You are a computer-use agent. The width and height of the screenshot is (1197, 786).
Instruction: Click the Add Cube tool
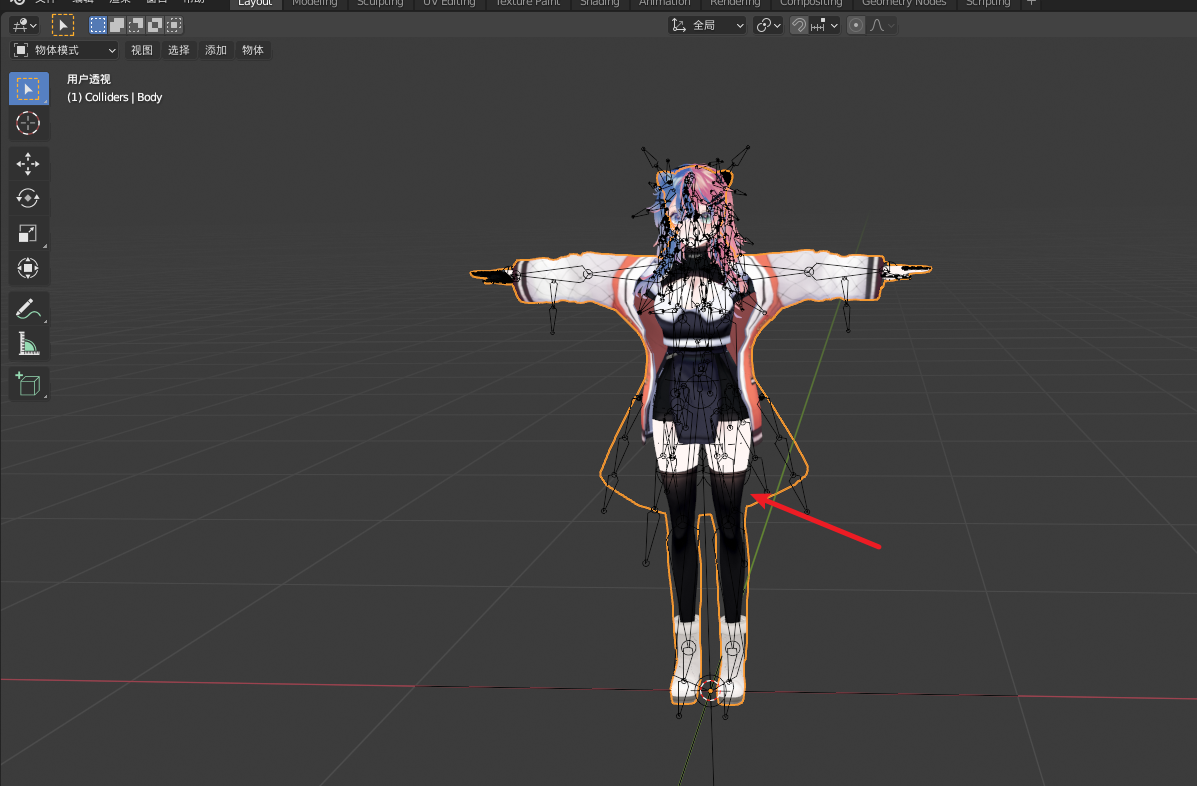tap(28, 385)
